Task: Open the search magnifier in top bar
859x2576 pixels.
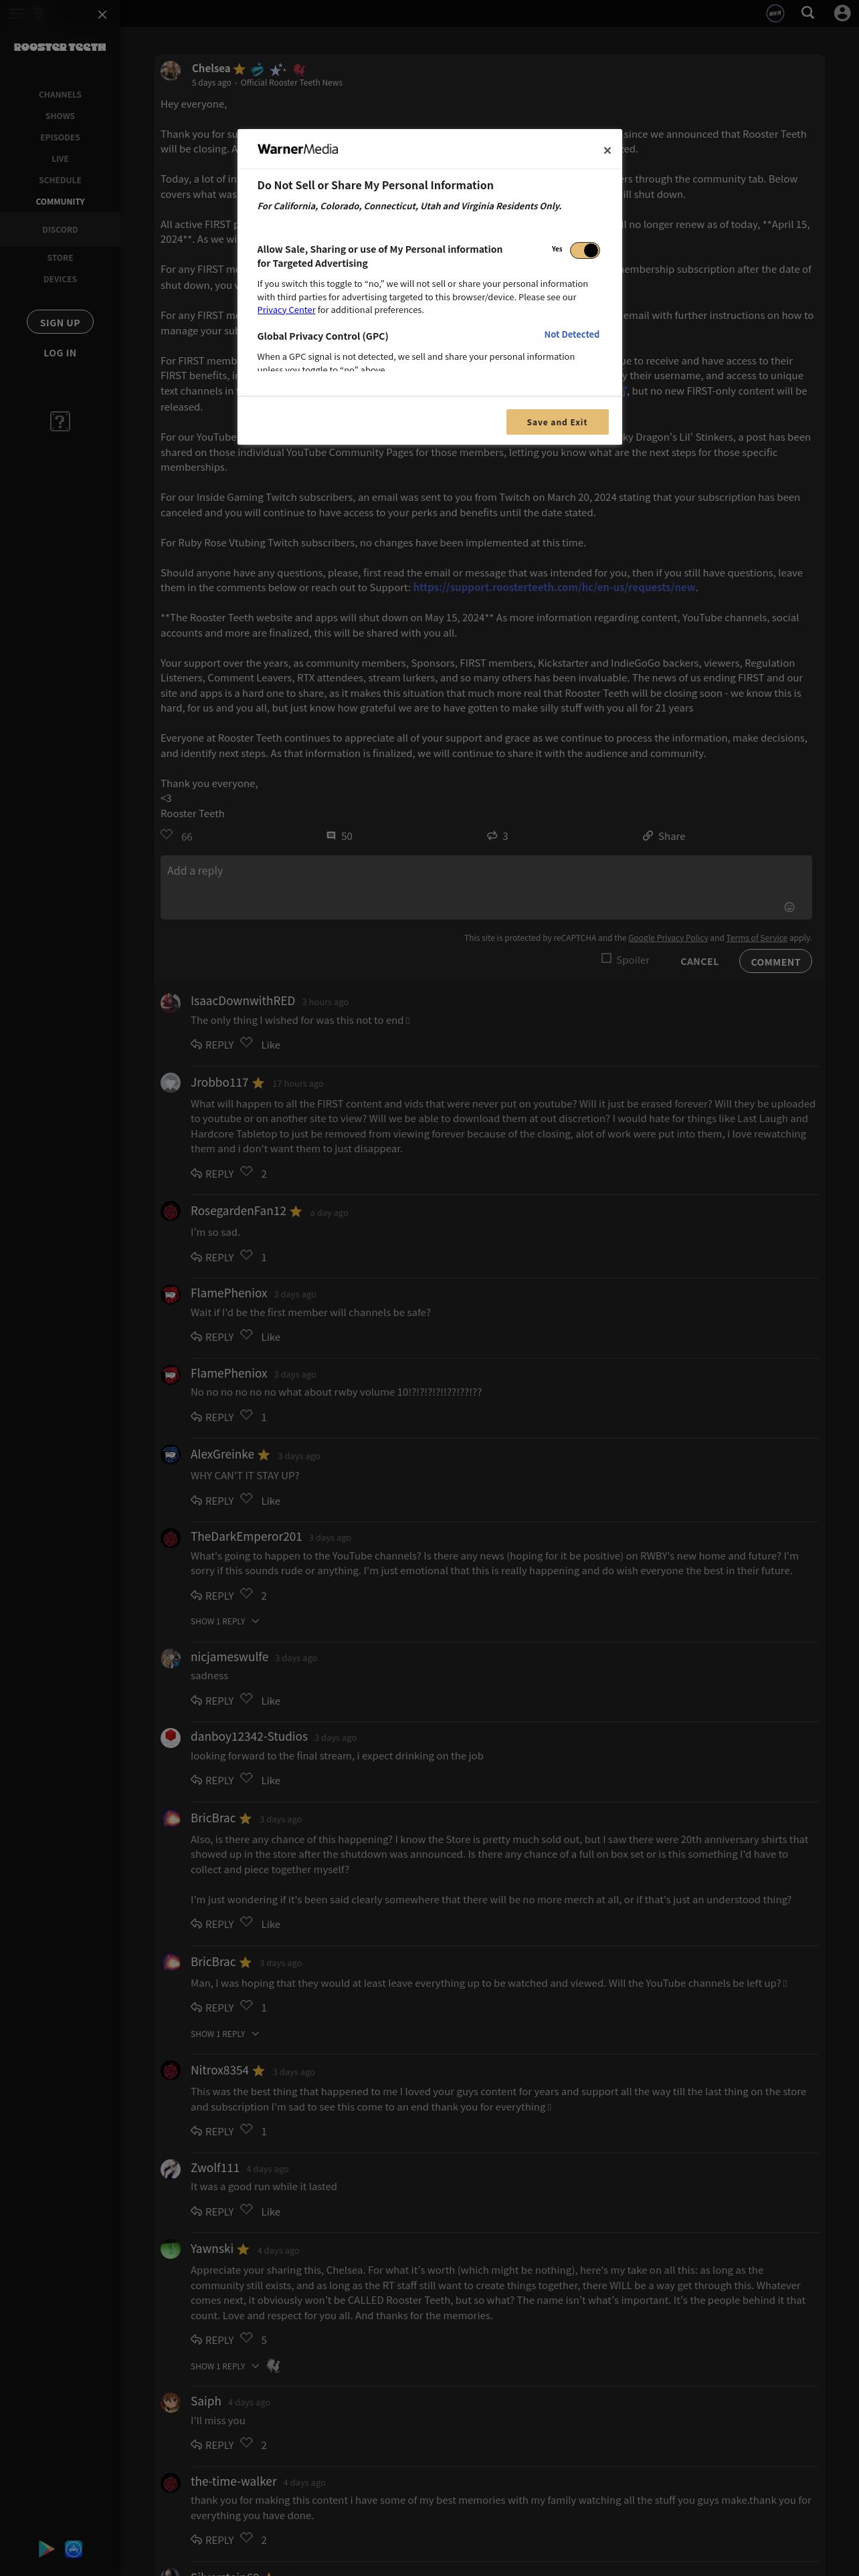Action: (807, 13)
